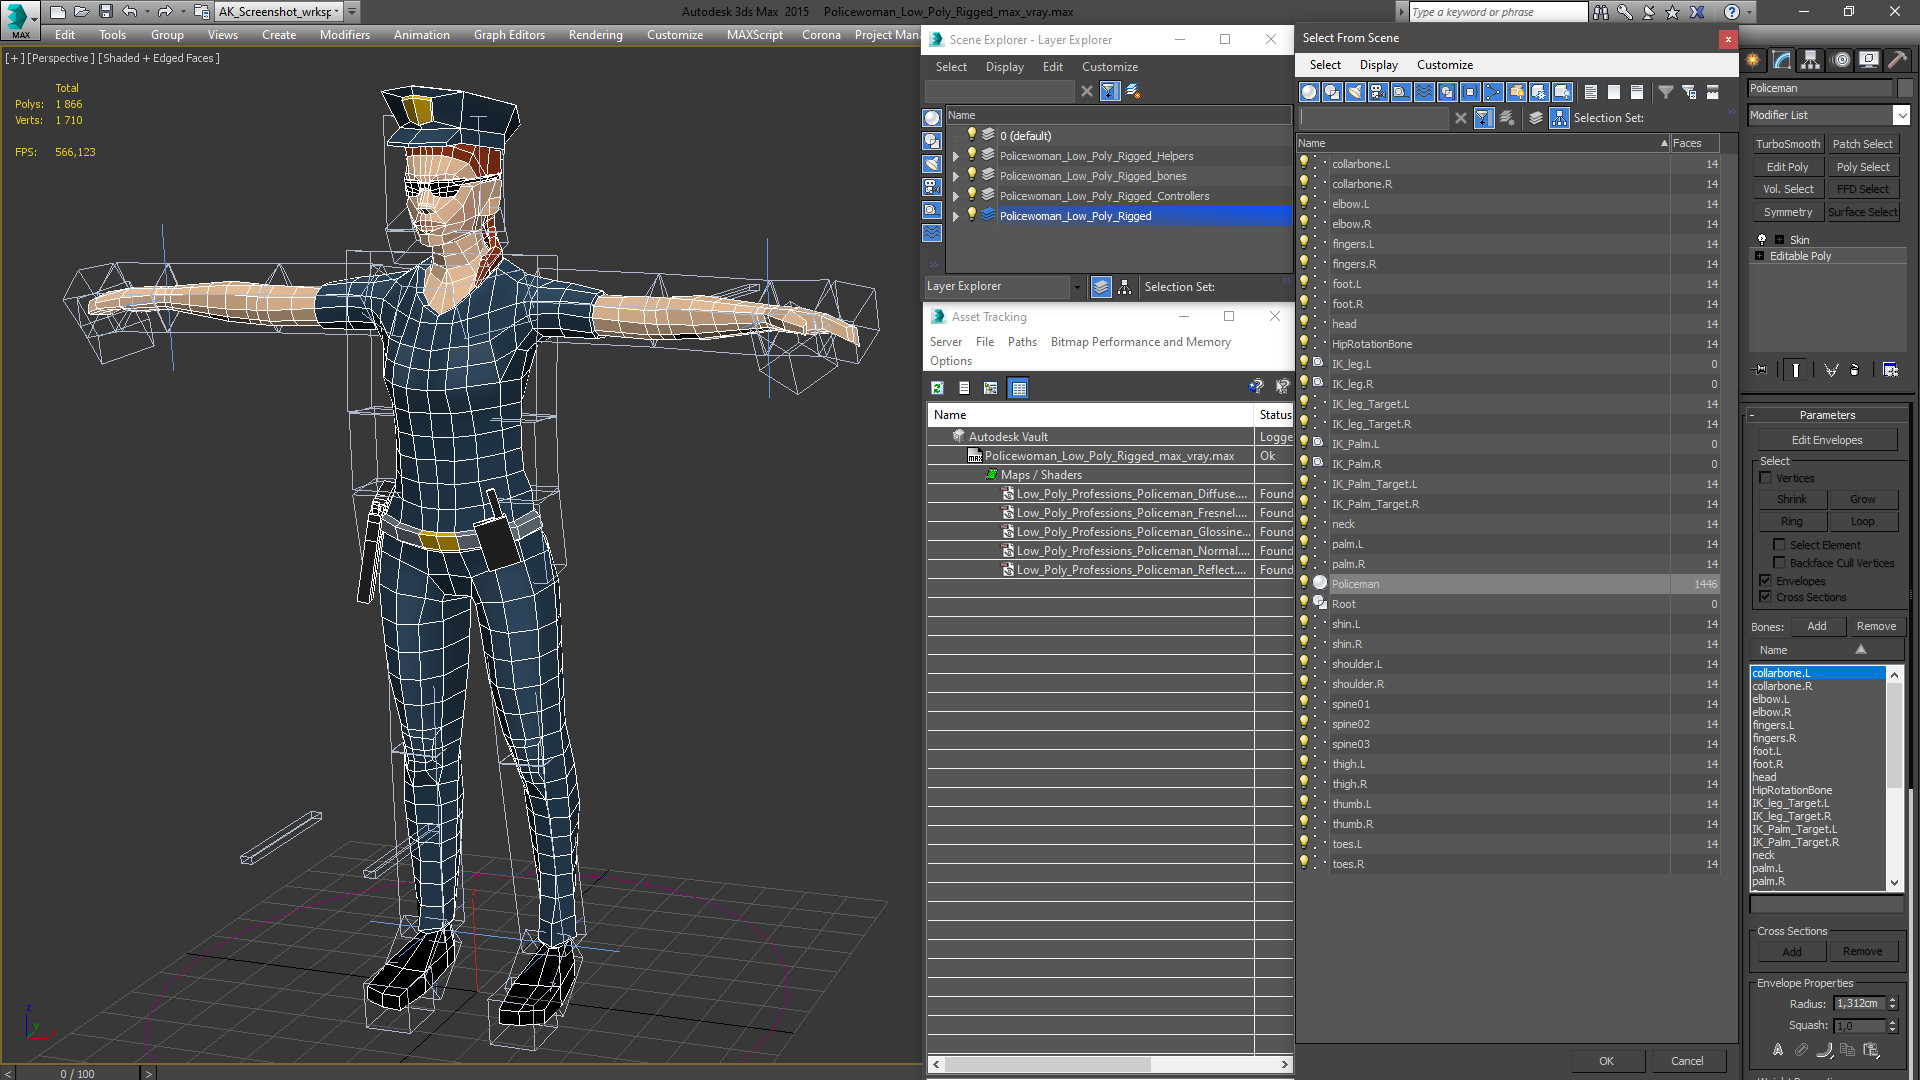The height and width of the screenshot is (1080, 1920).
Task: Expand the Skin modifier sub-objects
Action: coord(1779,240)
